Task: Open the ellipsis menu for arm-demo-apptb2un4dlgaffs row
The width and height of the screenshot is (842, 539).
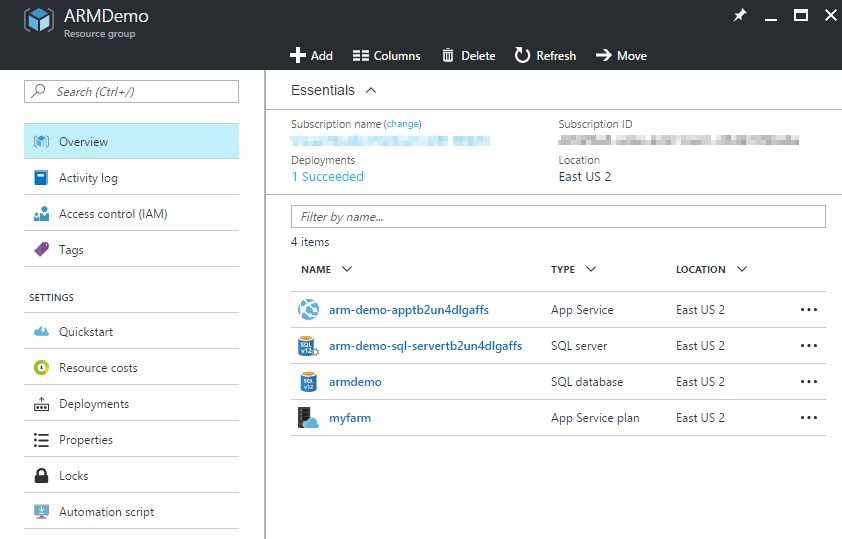Action: pos(809,310)
